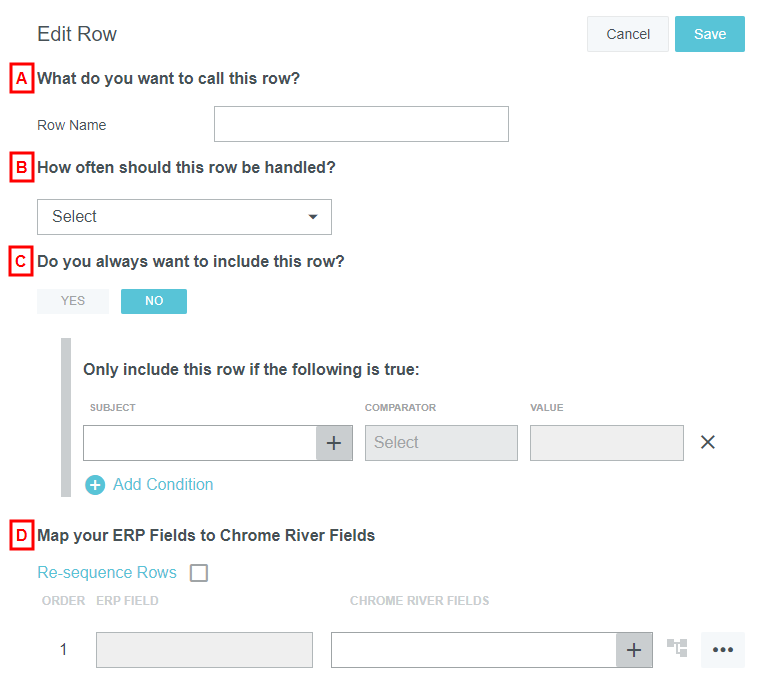Click the hierarchy tree icon in row 1
The height and width of the screenshot is (688, 761).
click(677, 649)
